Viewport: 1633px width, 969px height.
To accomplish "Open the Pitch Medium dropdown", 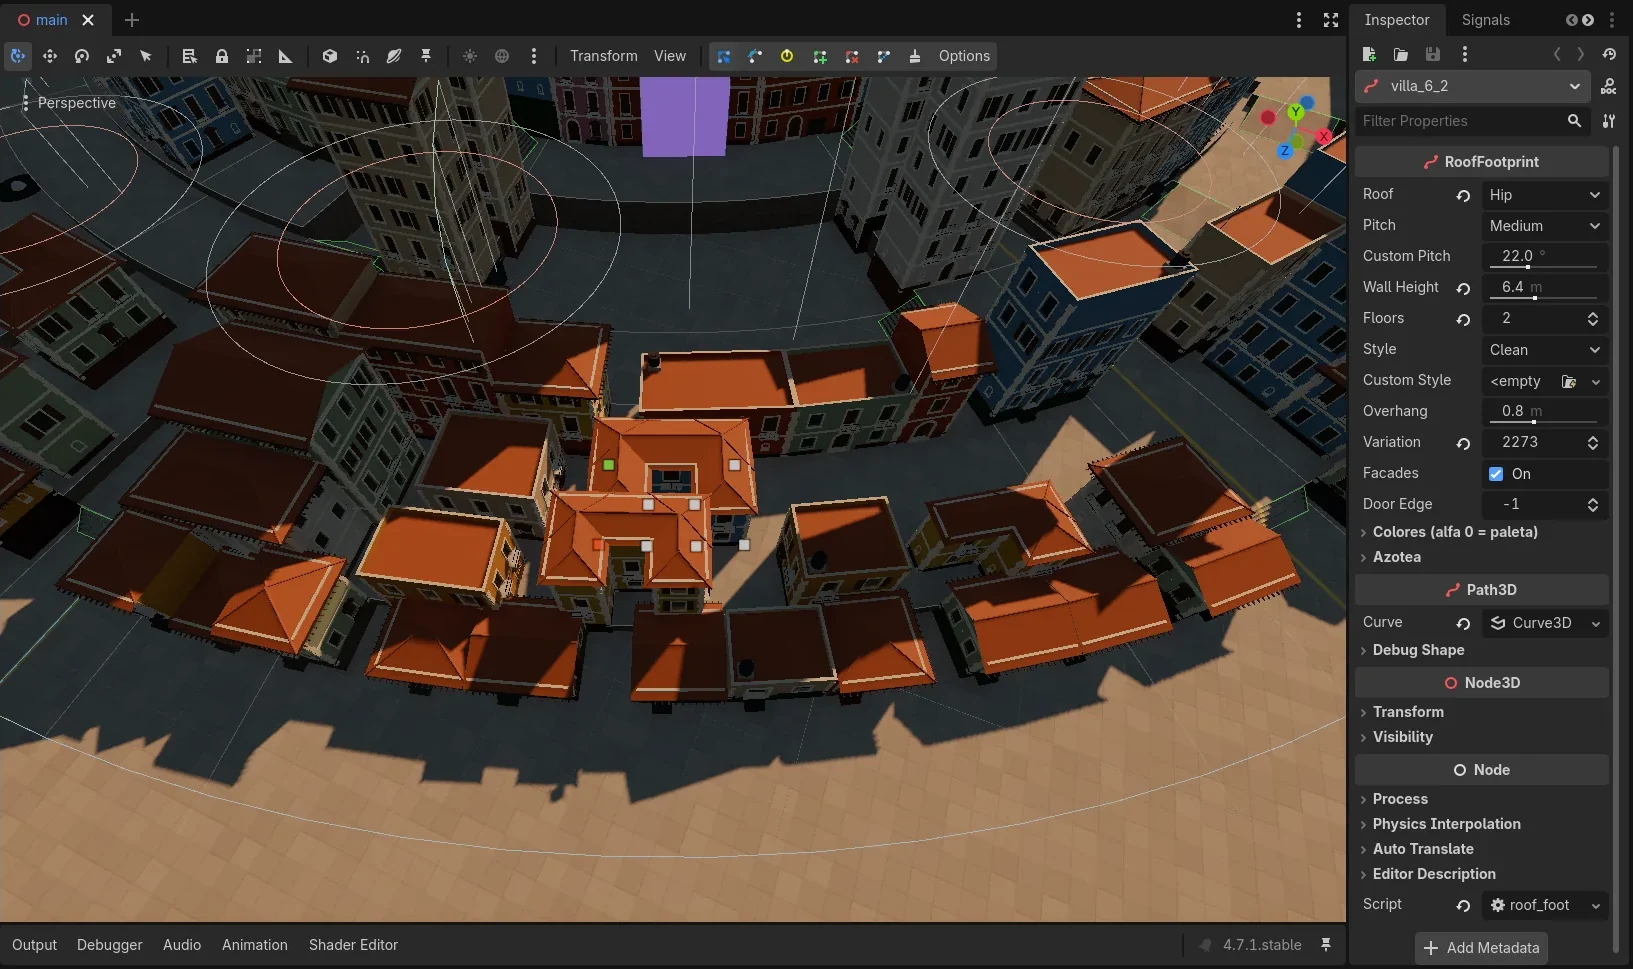I will point(1545,226).
